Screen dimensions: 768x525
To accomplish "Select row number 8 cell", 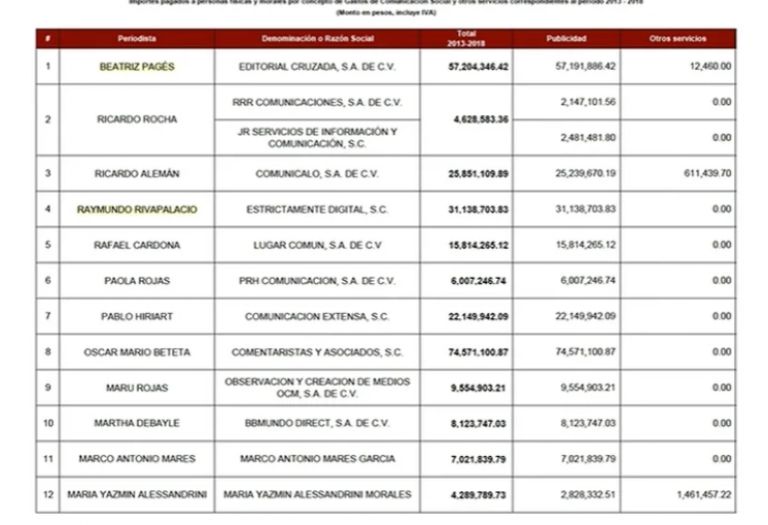I will (x=48, y=352).
